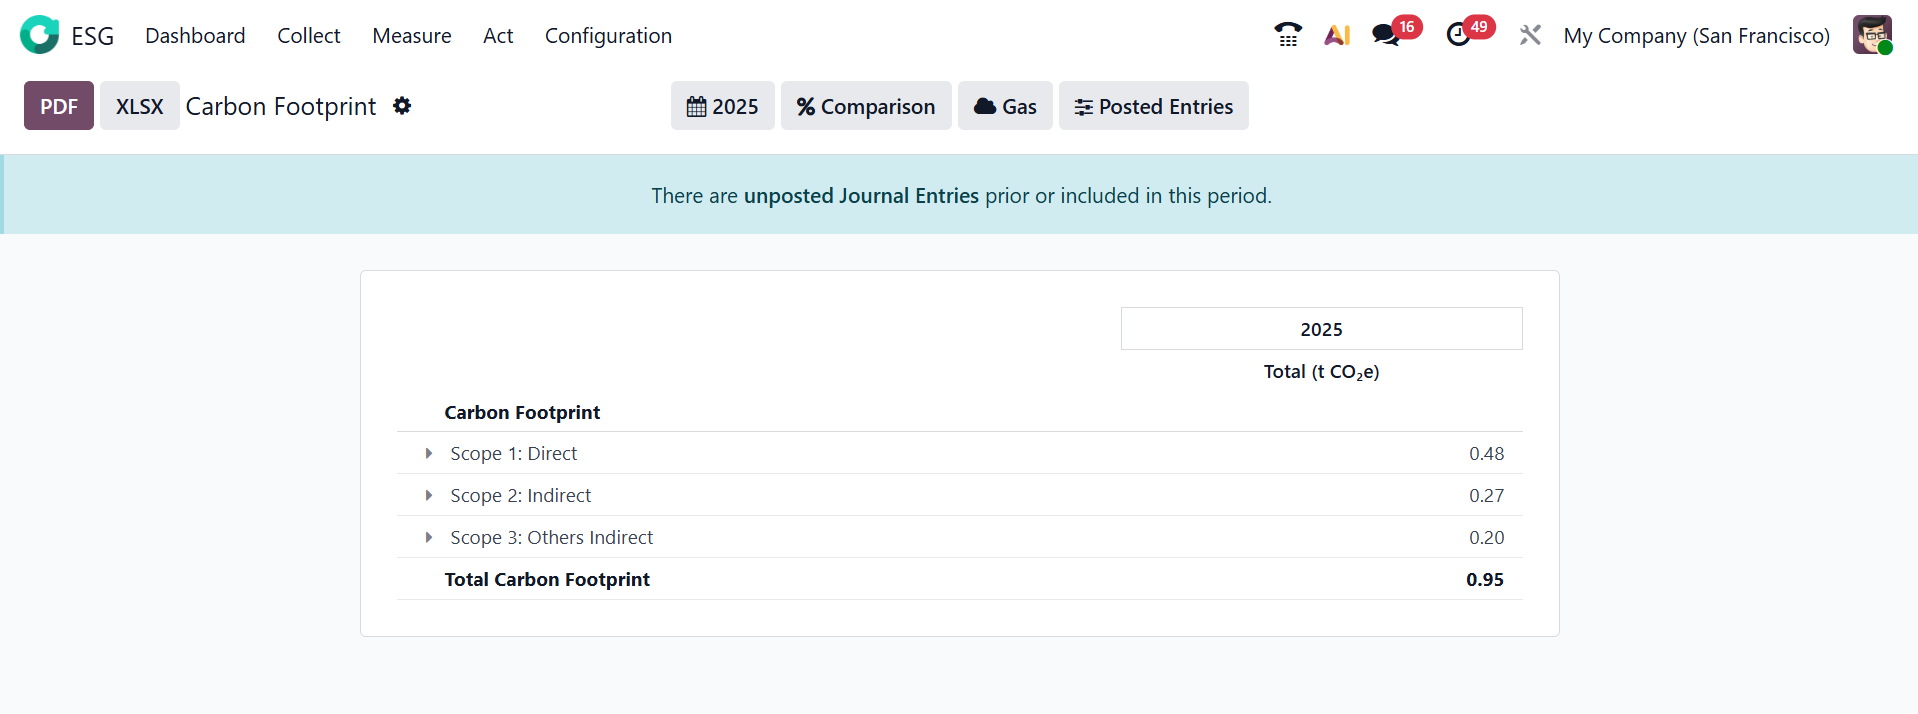The image size is (1918, 714).
Task: Open the 2025 date period dropdown
Action: pyautogui.click(x=722, y=106)
